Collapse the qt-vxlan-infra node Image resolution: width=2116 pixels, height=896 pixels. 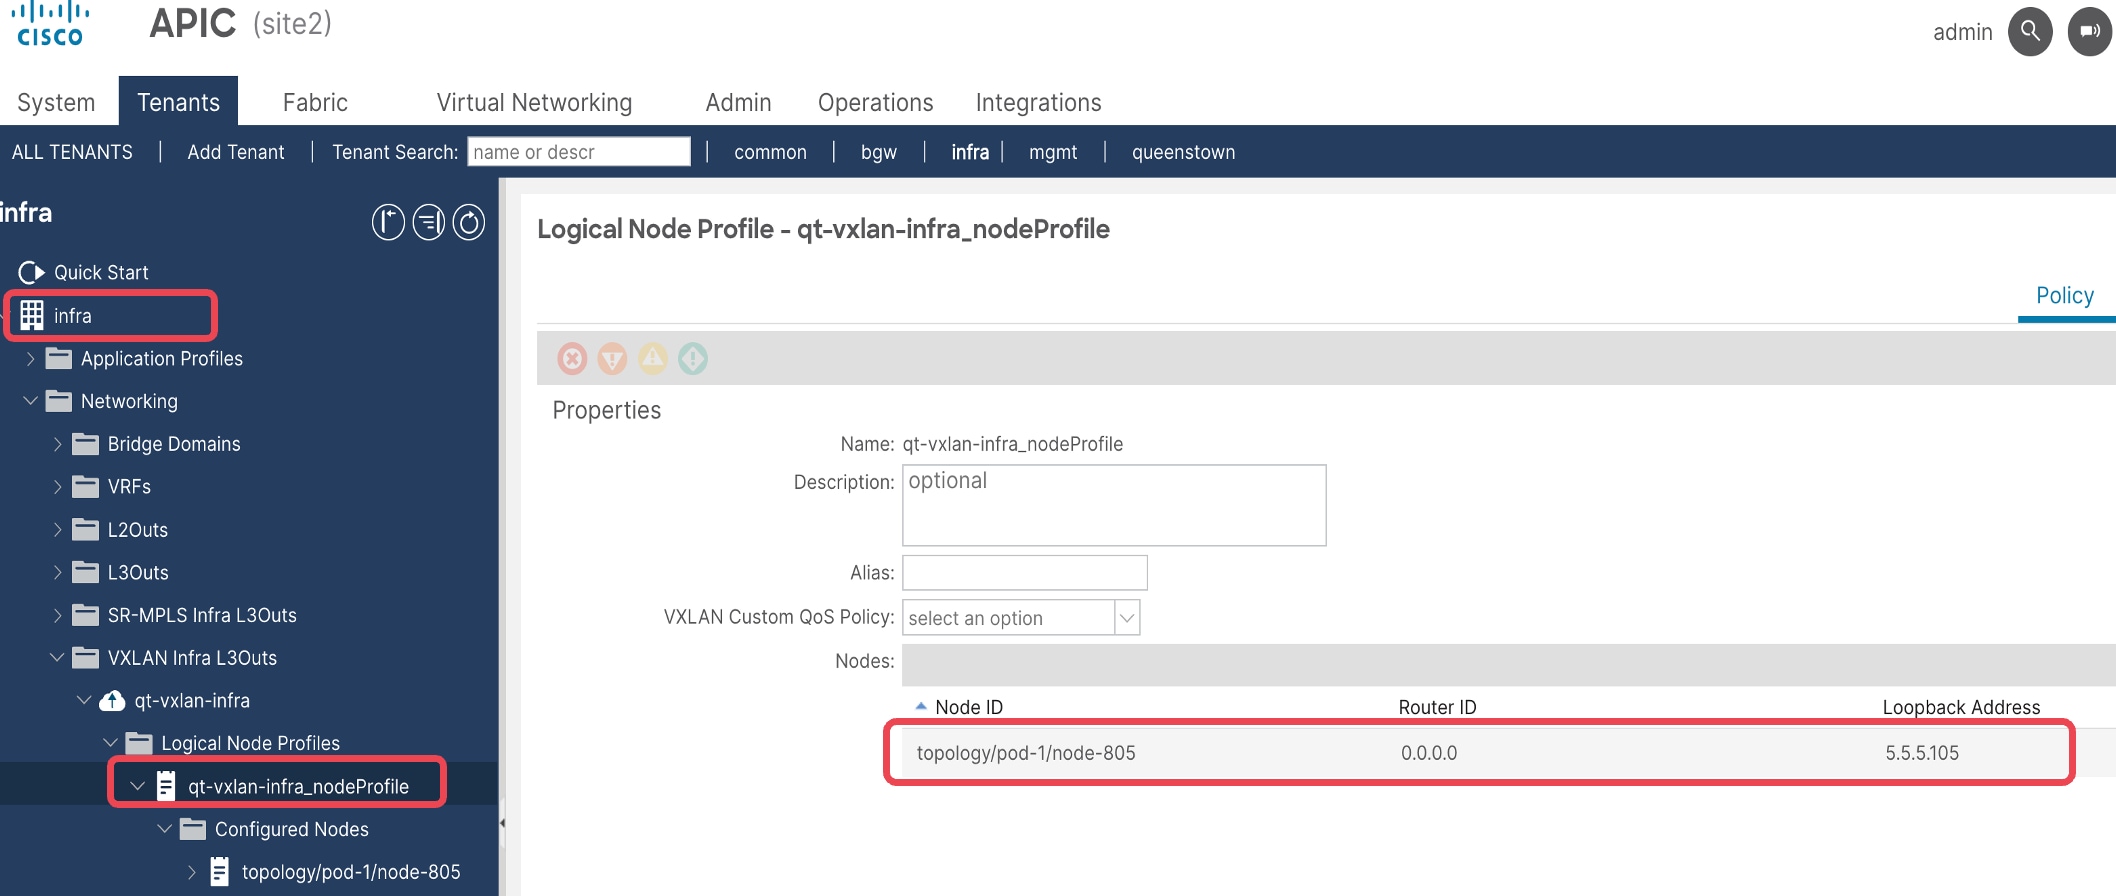tap(84, 700)
